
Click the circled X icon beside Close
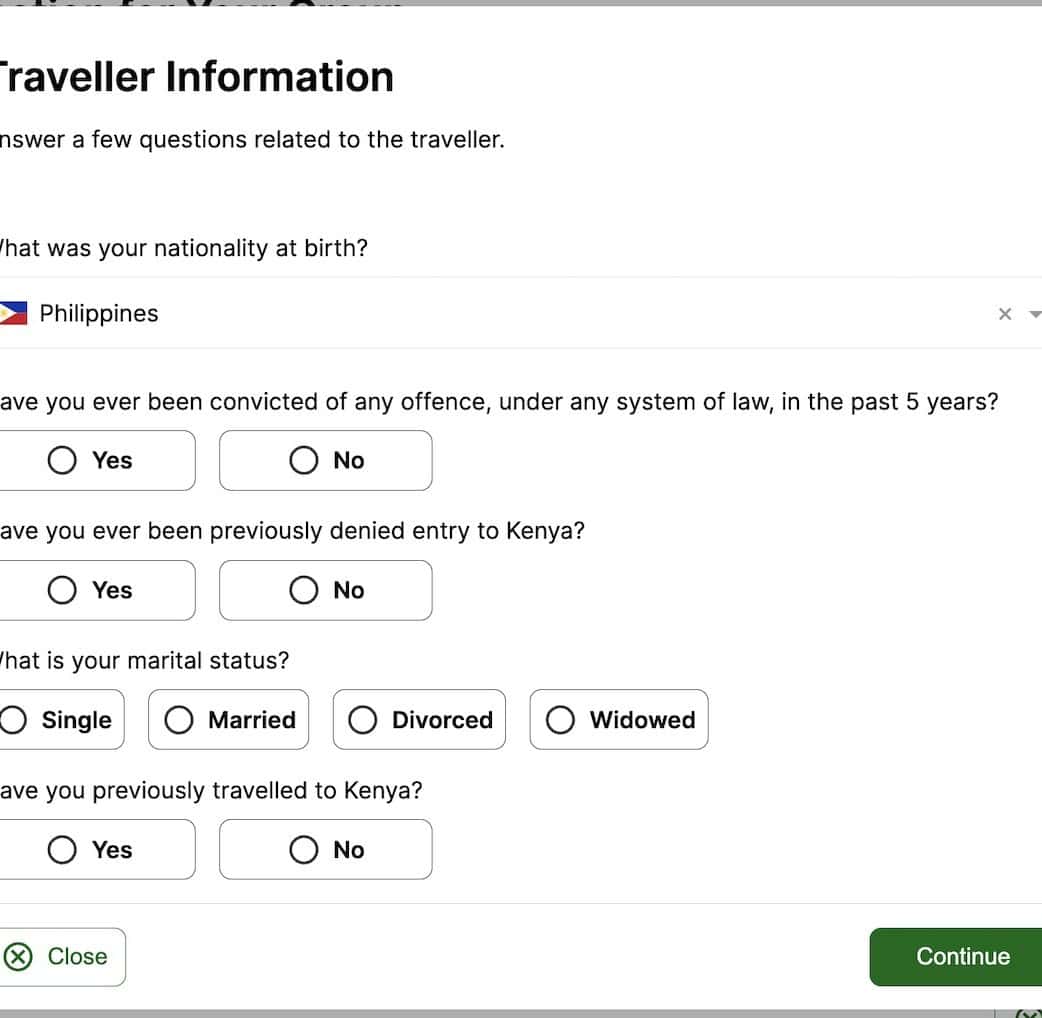click(18, 957)
